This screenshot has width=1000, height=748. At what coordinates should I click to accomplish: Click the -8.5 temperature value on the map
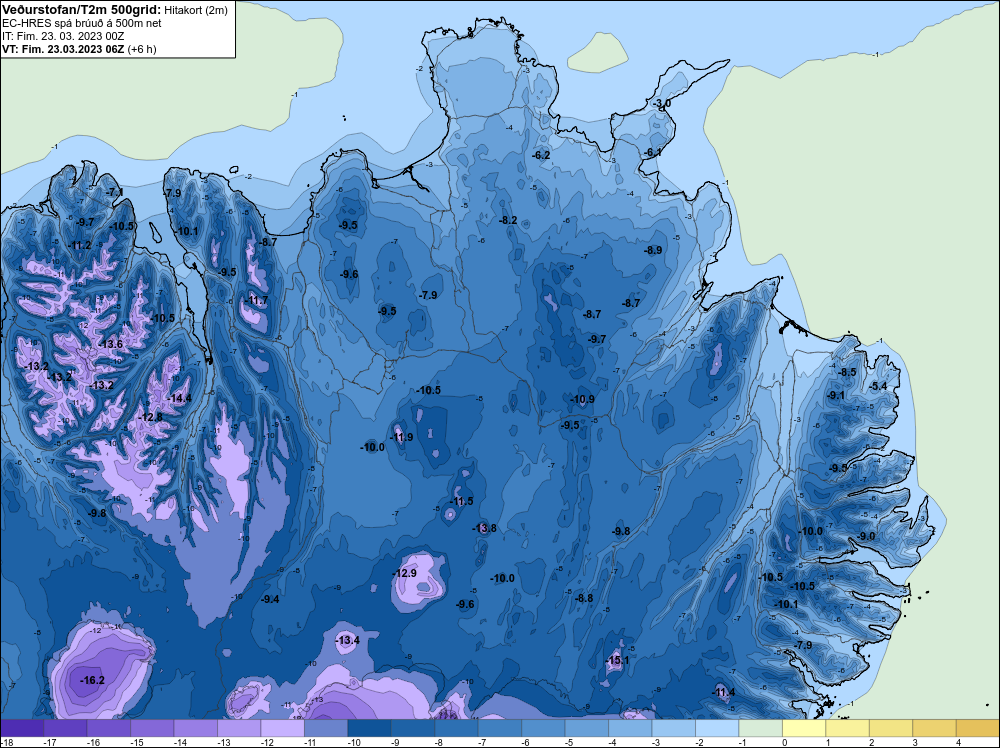(x=848, y=372)
